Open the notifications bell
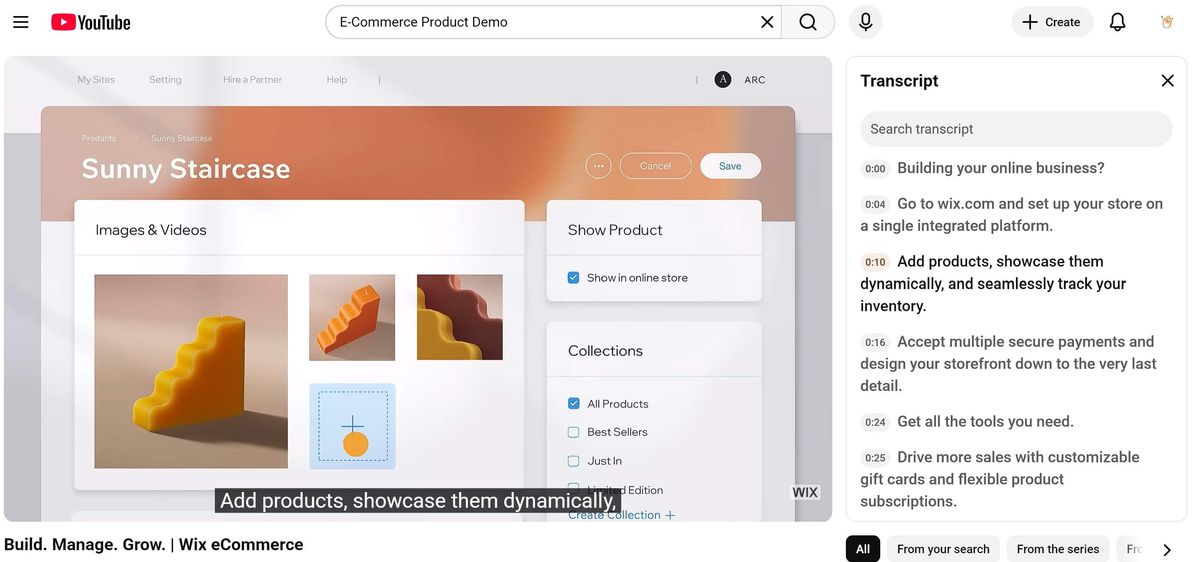This screenshot has width=1200, height=562. [1118, 22]
